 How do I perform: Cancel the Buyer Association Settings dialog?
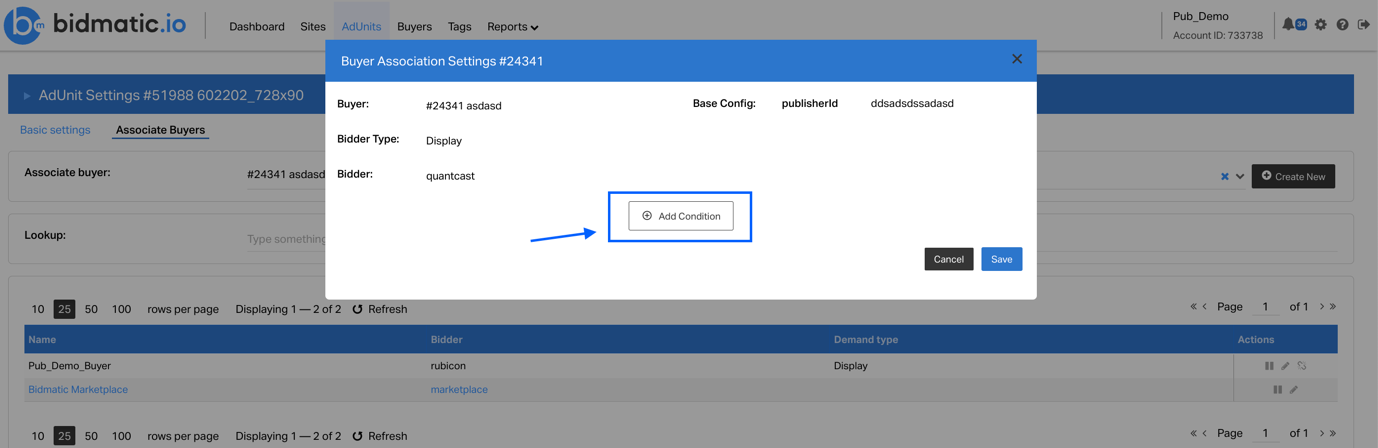pyautogui.click(x=948, y=259)
